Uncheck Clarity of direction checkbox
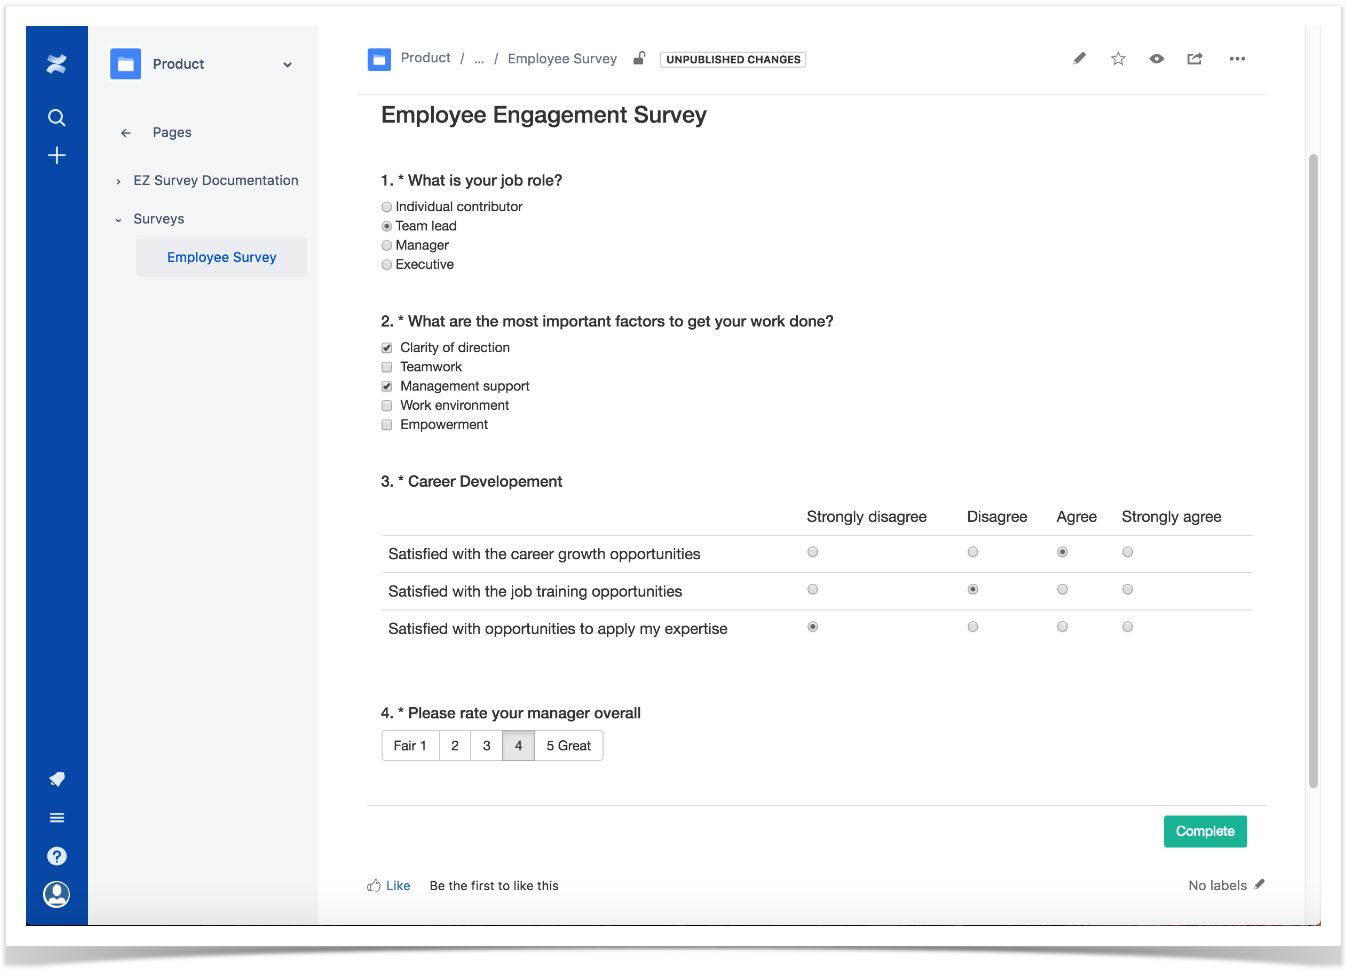This screenshot has width=1355, height=975. [387, 348]
